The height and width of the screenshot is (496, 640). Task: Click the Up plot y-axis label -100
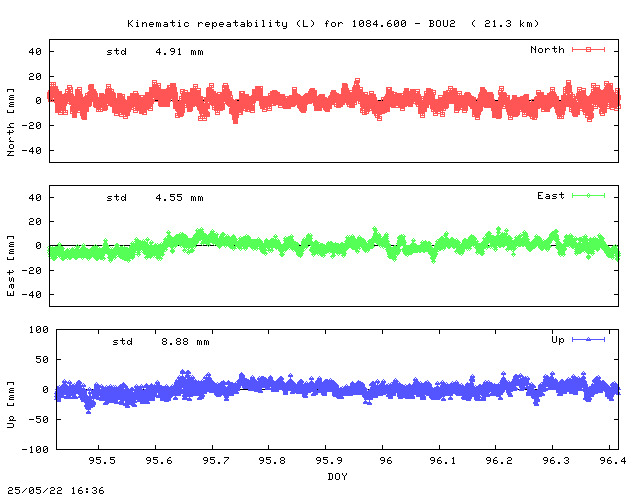coord(35,449)
